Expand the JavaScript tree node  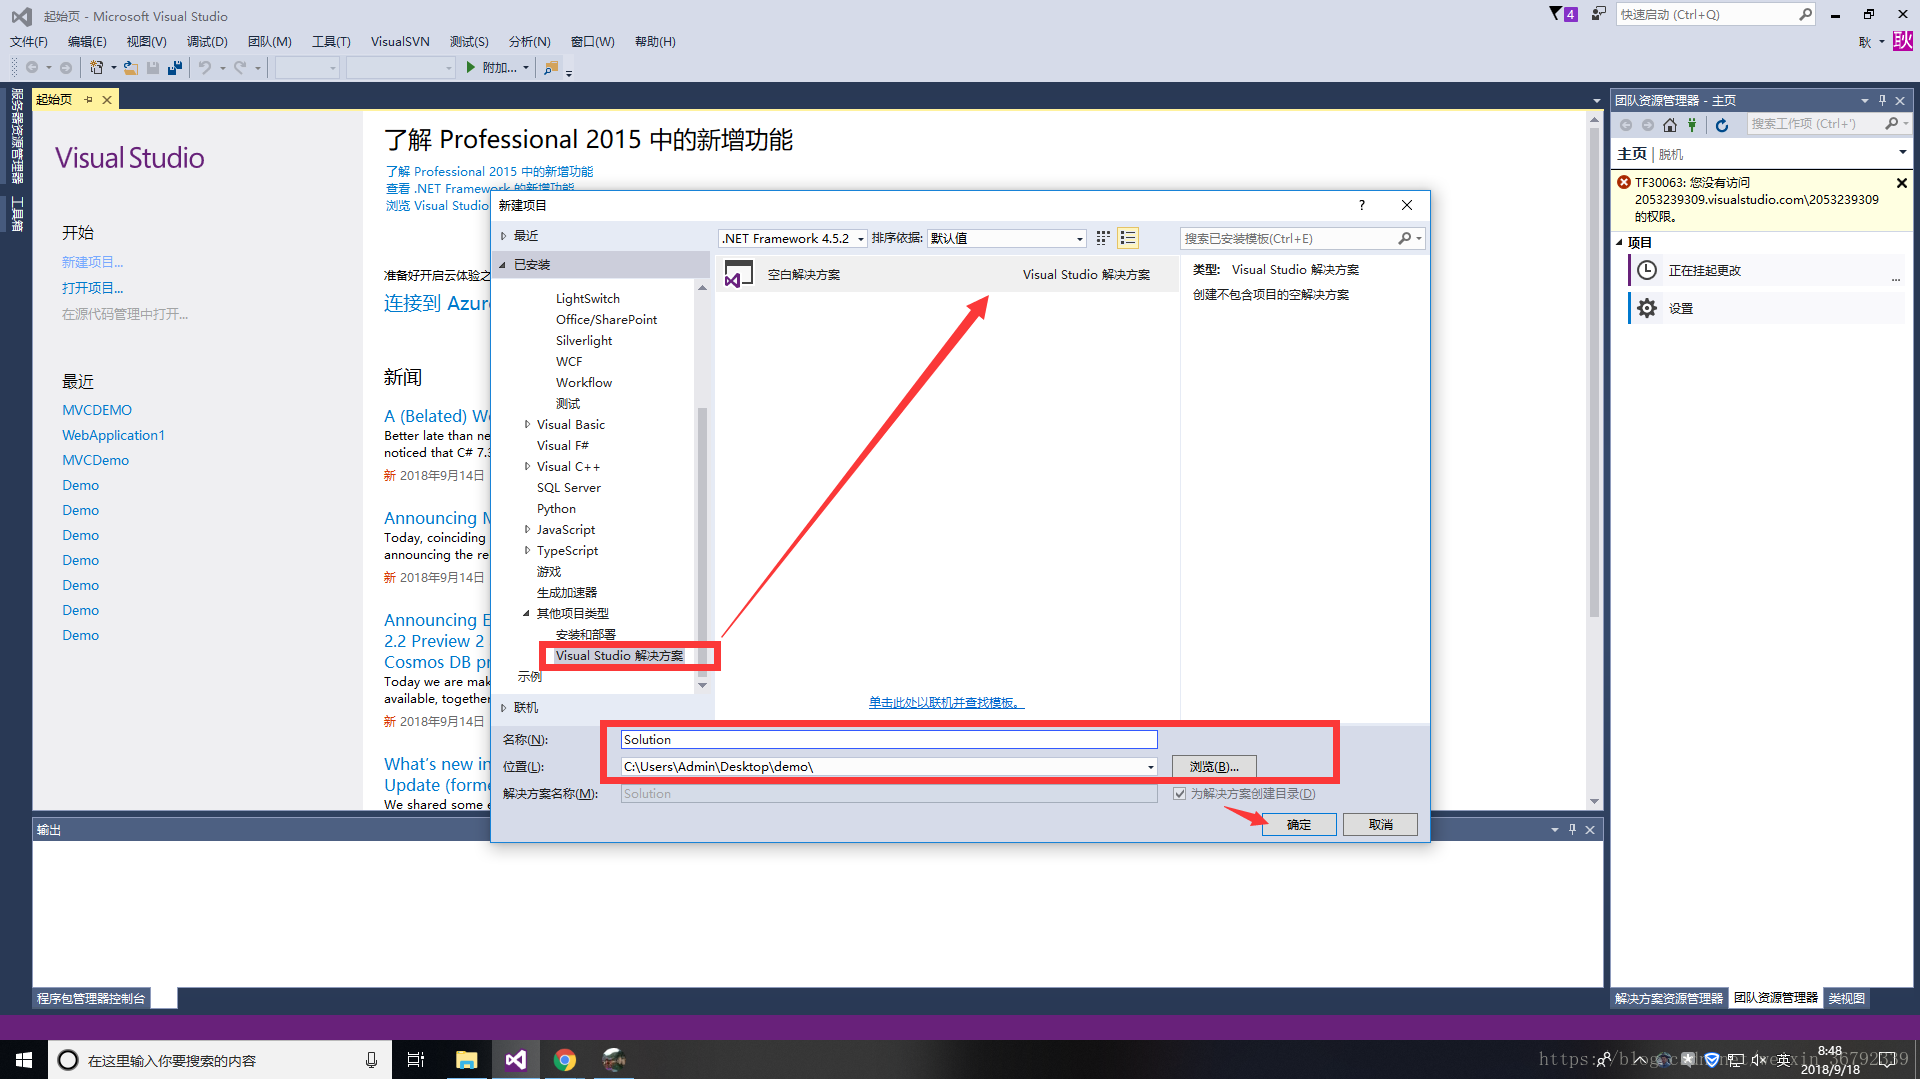pyautogui.click(x=527, y=530)
